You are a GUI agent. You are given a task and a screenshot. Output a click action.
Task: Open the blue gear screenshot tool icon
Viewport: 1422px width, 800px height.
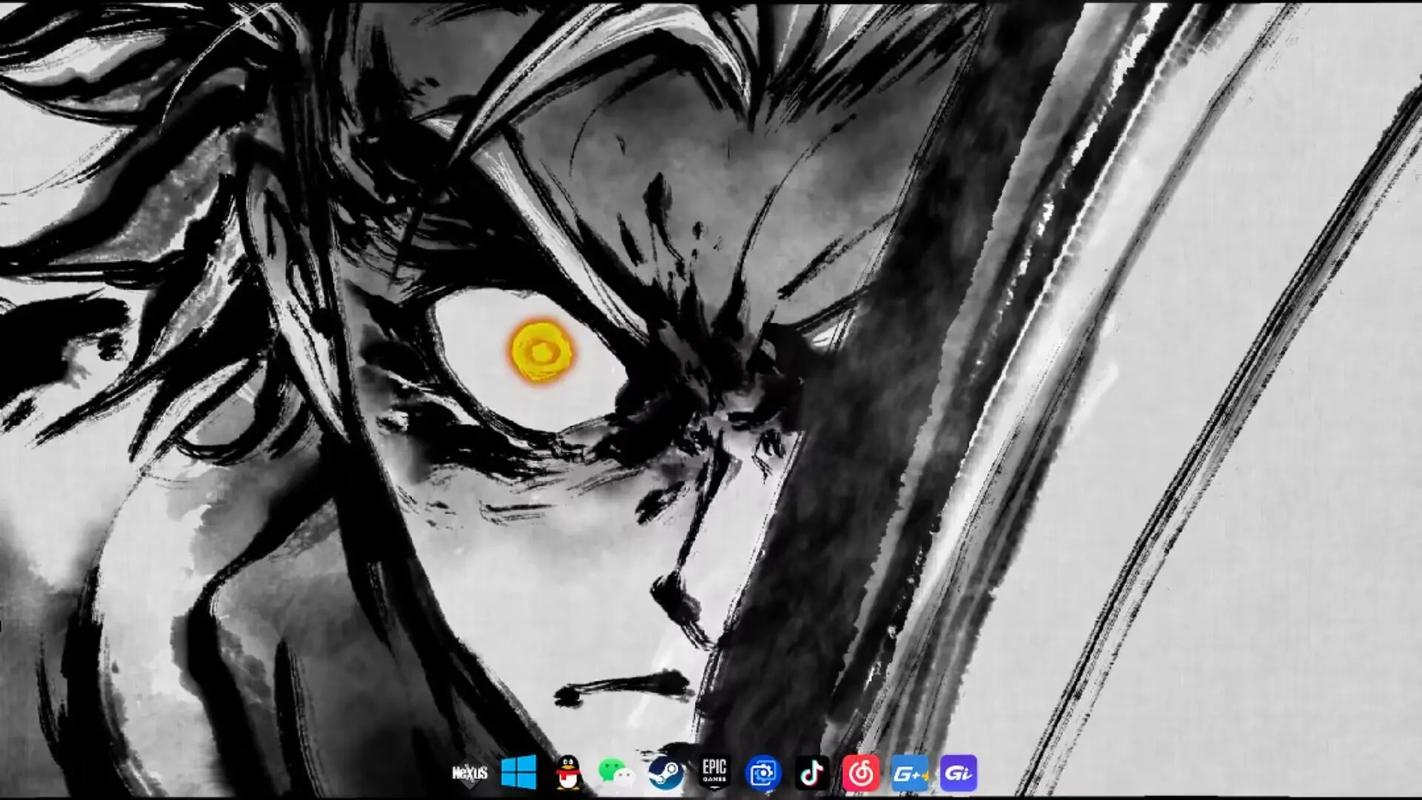coord(763,773)
